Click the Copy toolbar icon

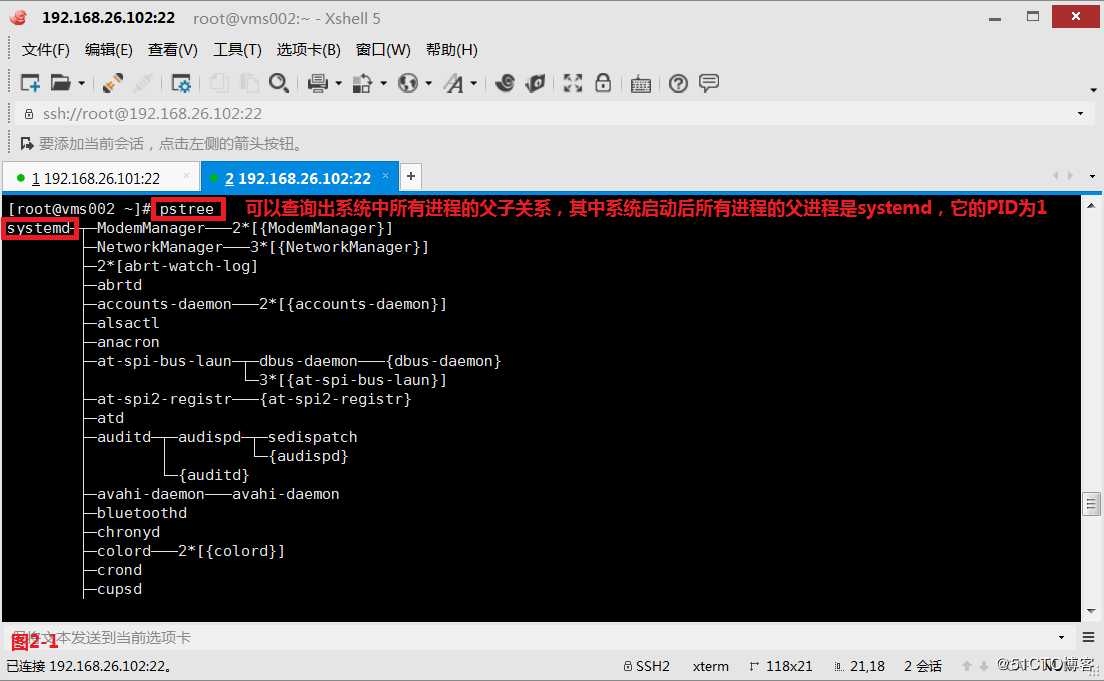[219, 83]
